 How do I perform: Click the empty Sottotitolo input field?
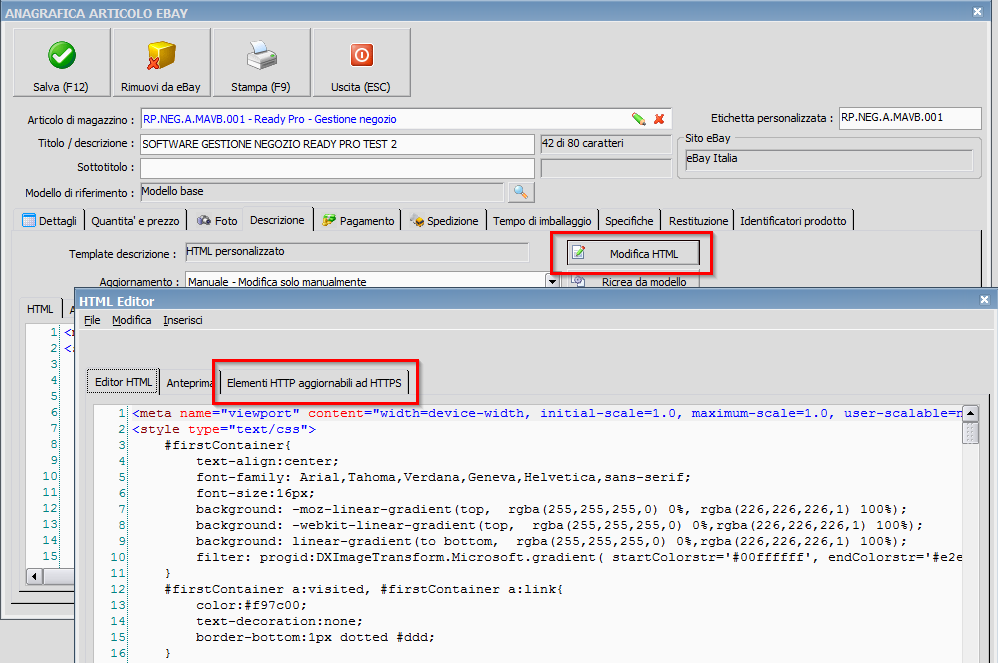pyautogui.click(x=337, y=168)
